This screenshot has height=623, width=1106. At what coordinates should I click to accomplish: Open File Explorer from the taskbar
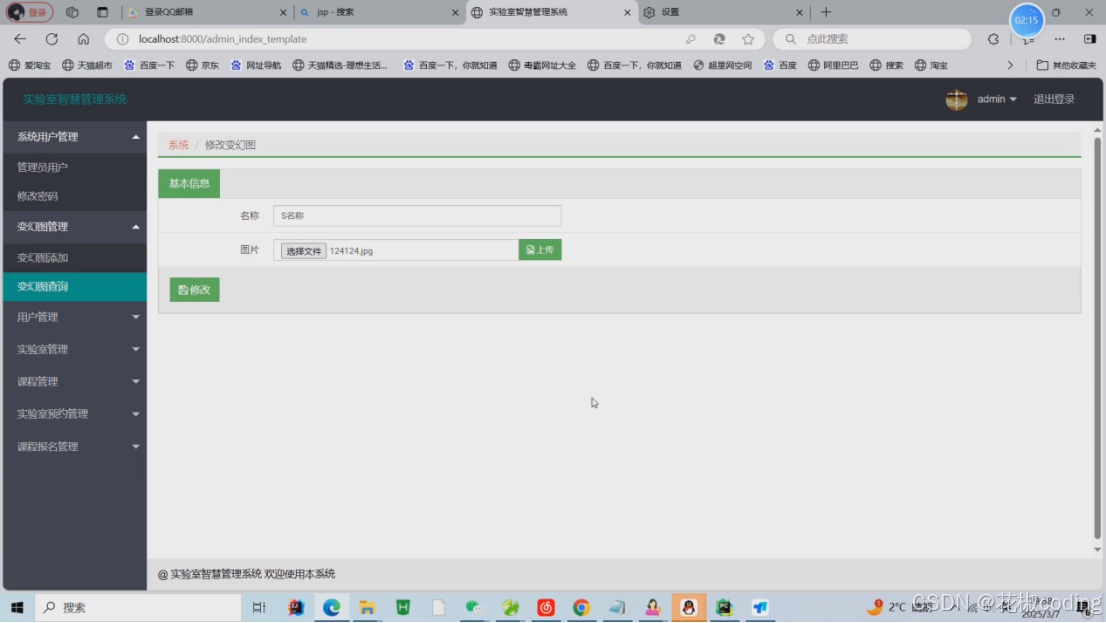[367, 607]
